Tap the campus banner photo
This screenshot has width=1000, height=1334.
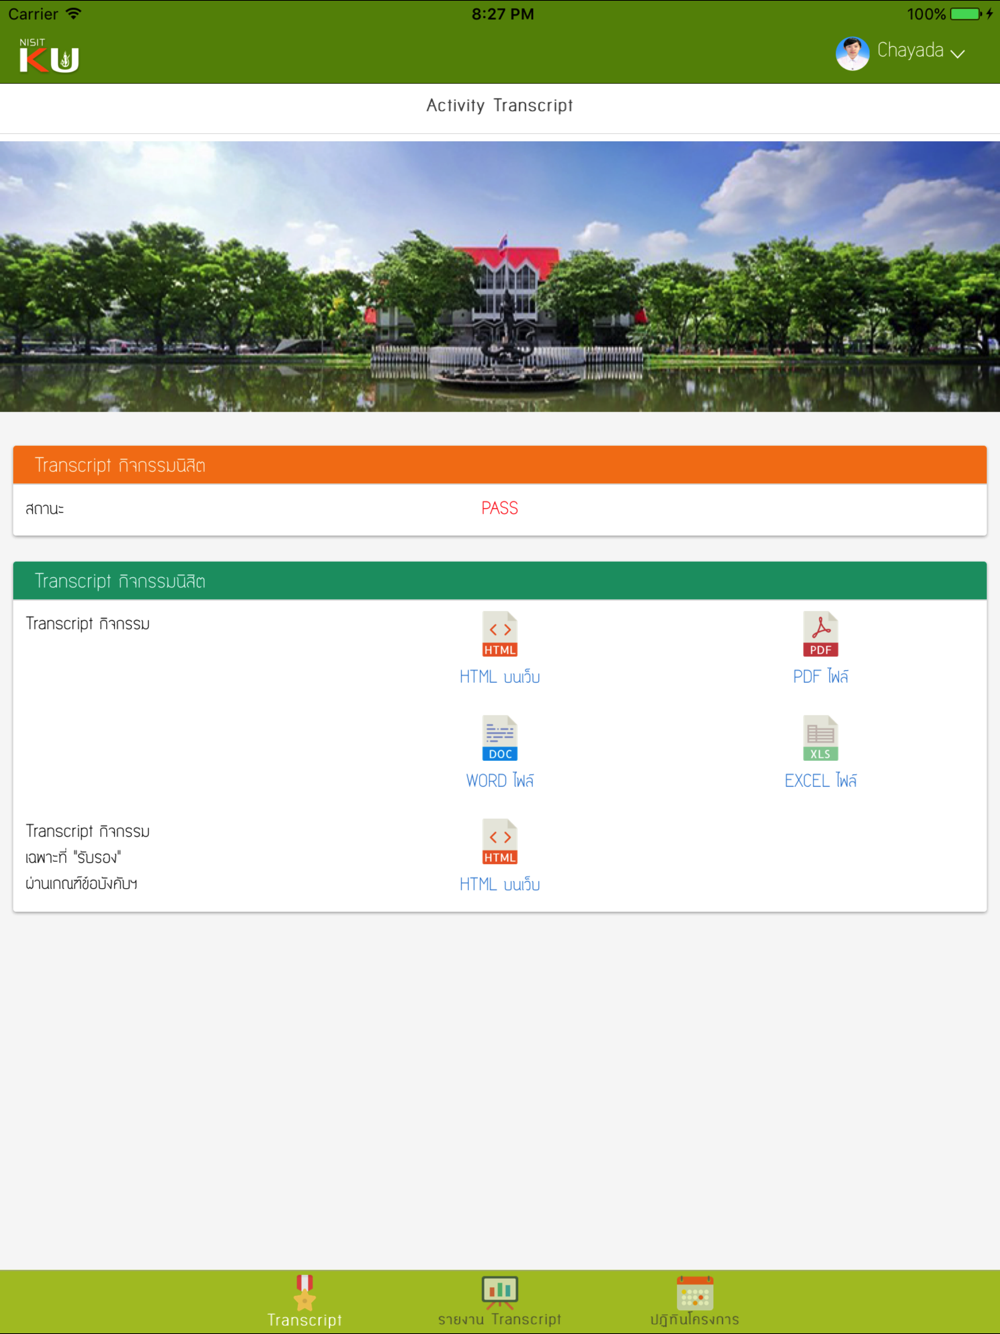click(500, 276)
